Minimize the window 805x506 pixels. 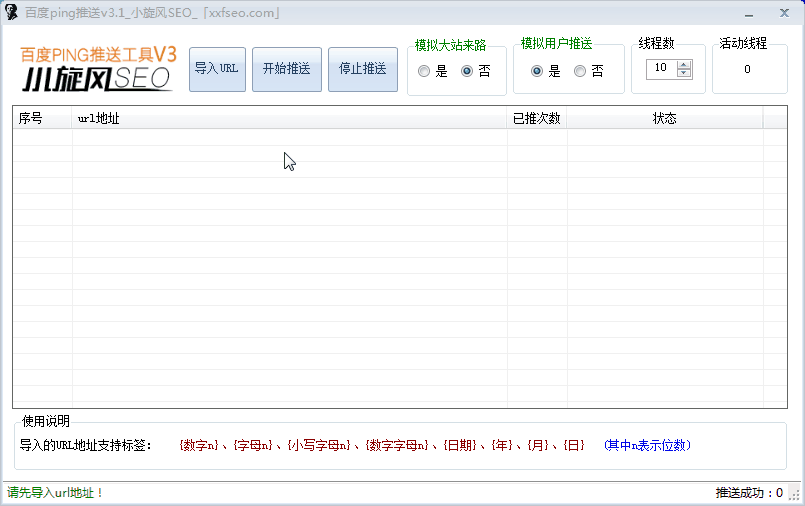coord(749,13)
